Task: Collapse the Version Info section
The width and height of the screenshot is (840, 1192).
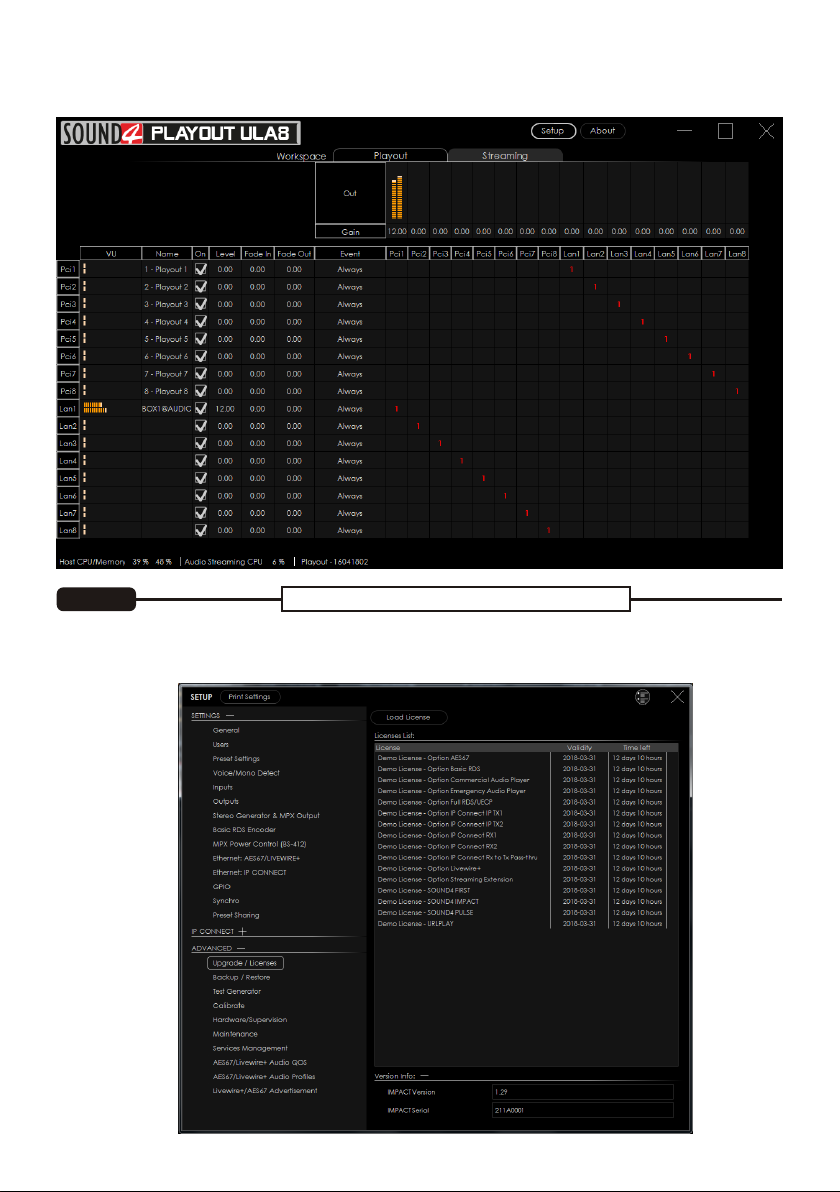Action: pyautogui.click(x=424, y=1076)
